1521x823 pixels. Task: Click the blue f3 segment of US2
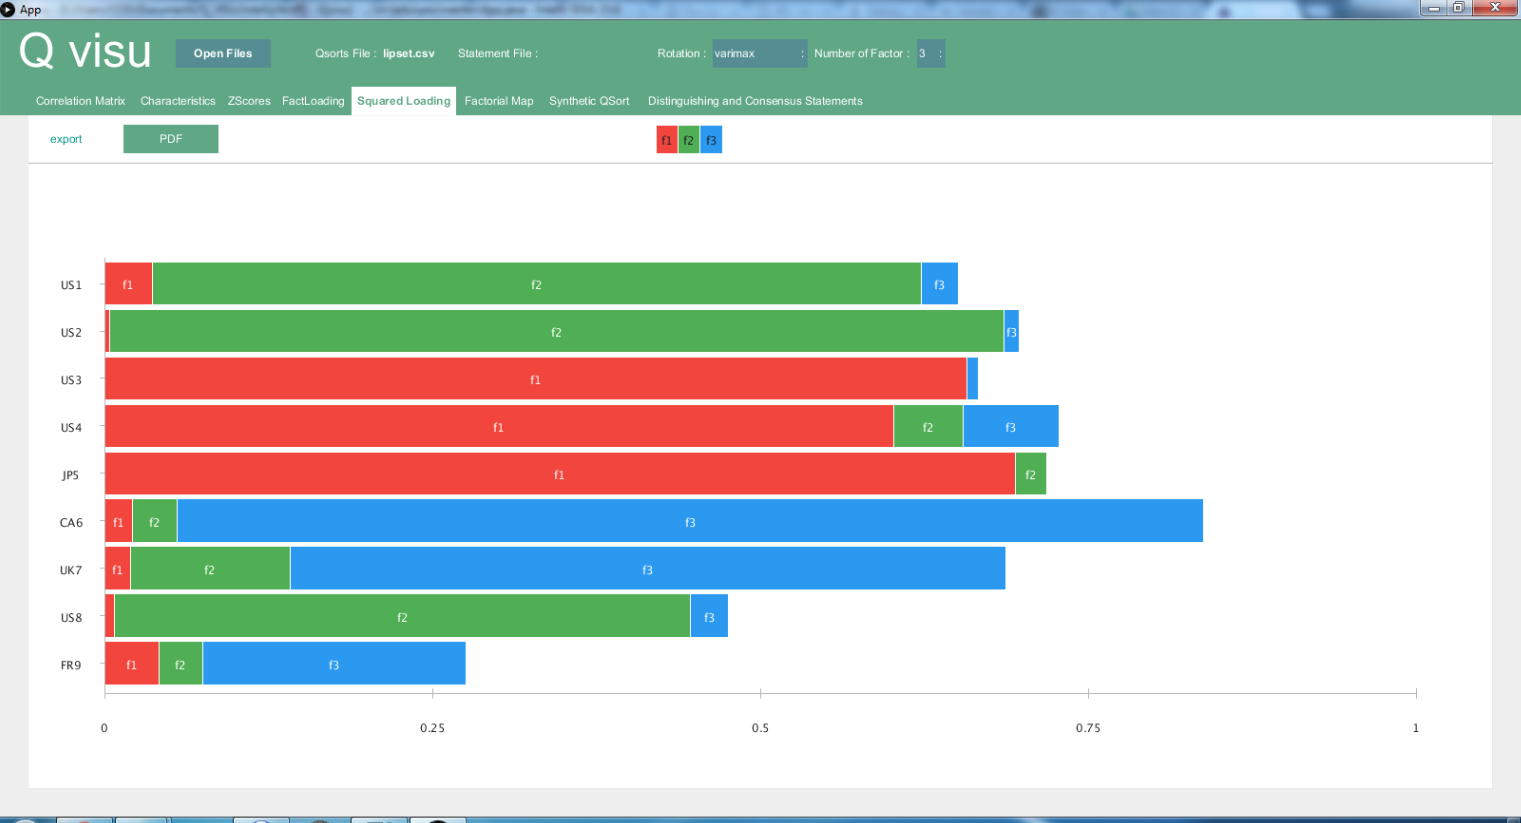pos(1011,331)
